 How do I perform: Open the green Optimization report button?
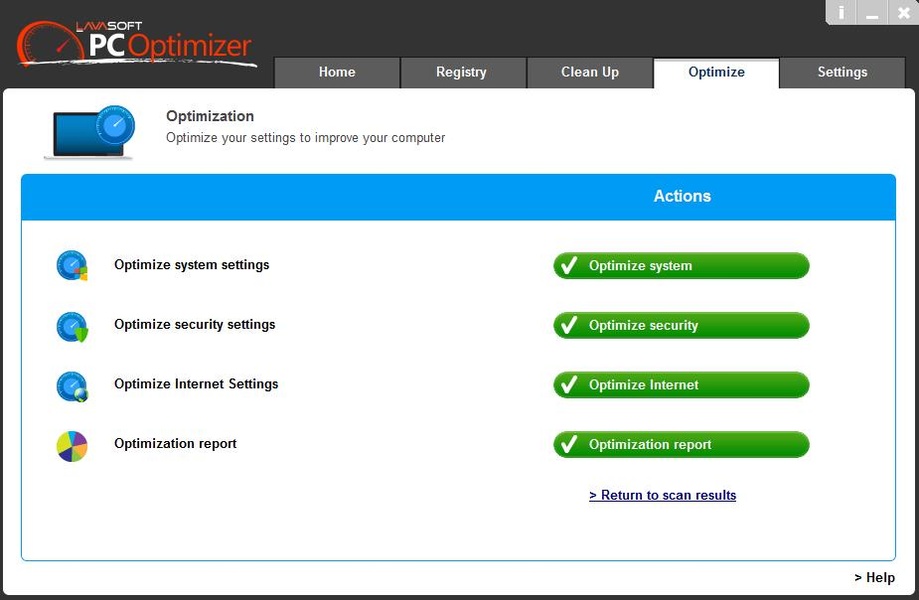[681, 445]
